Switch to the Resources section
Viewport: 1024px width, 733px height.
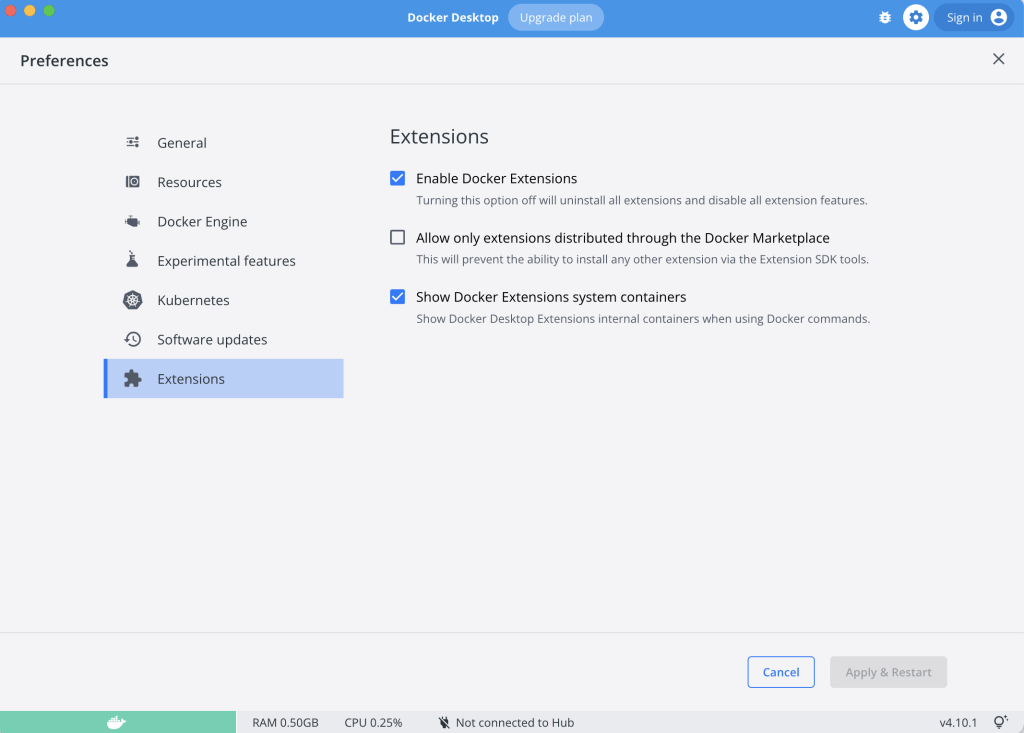189,182
